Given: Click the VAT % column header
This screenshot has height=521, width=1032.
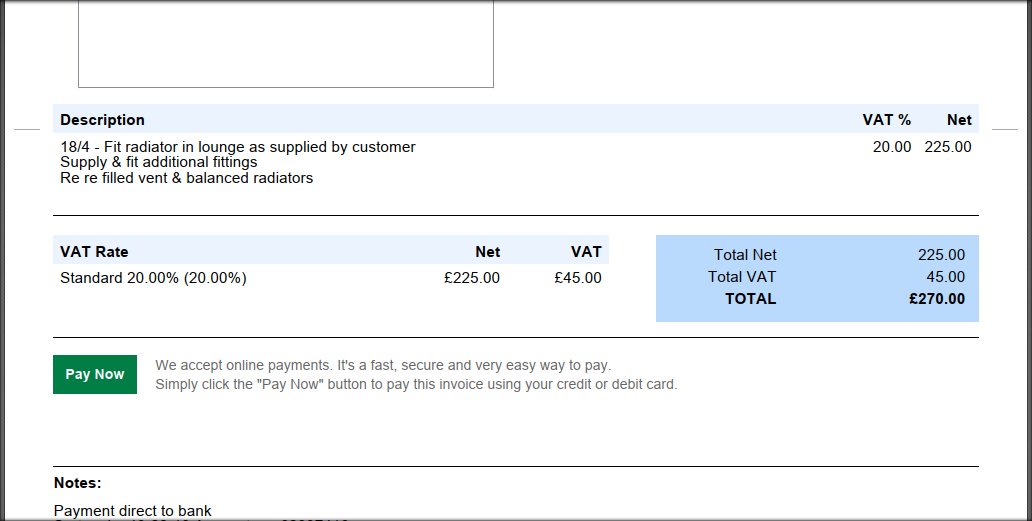Looking at the screenshot, I should (x=886, y=120).
